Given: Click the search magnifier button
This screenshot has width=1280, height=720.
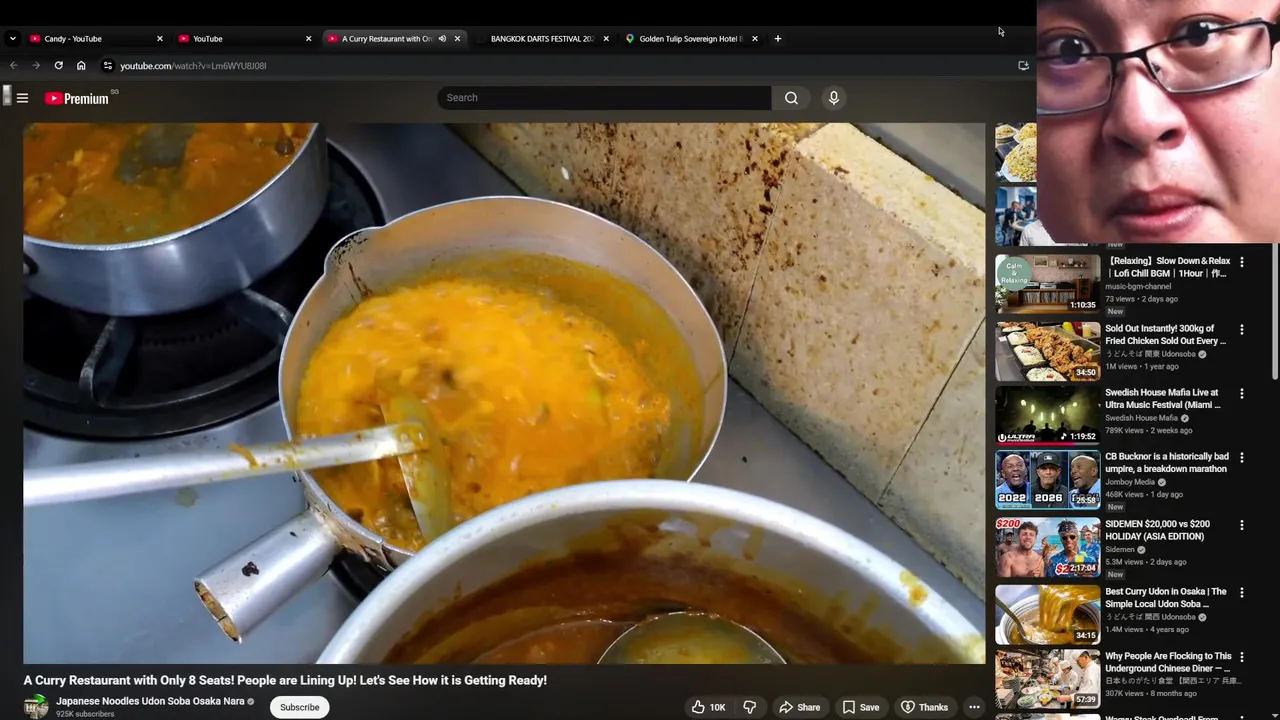Looking at the screenshot, I should click(x=791, y=98).
